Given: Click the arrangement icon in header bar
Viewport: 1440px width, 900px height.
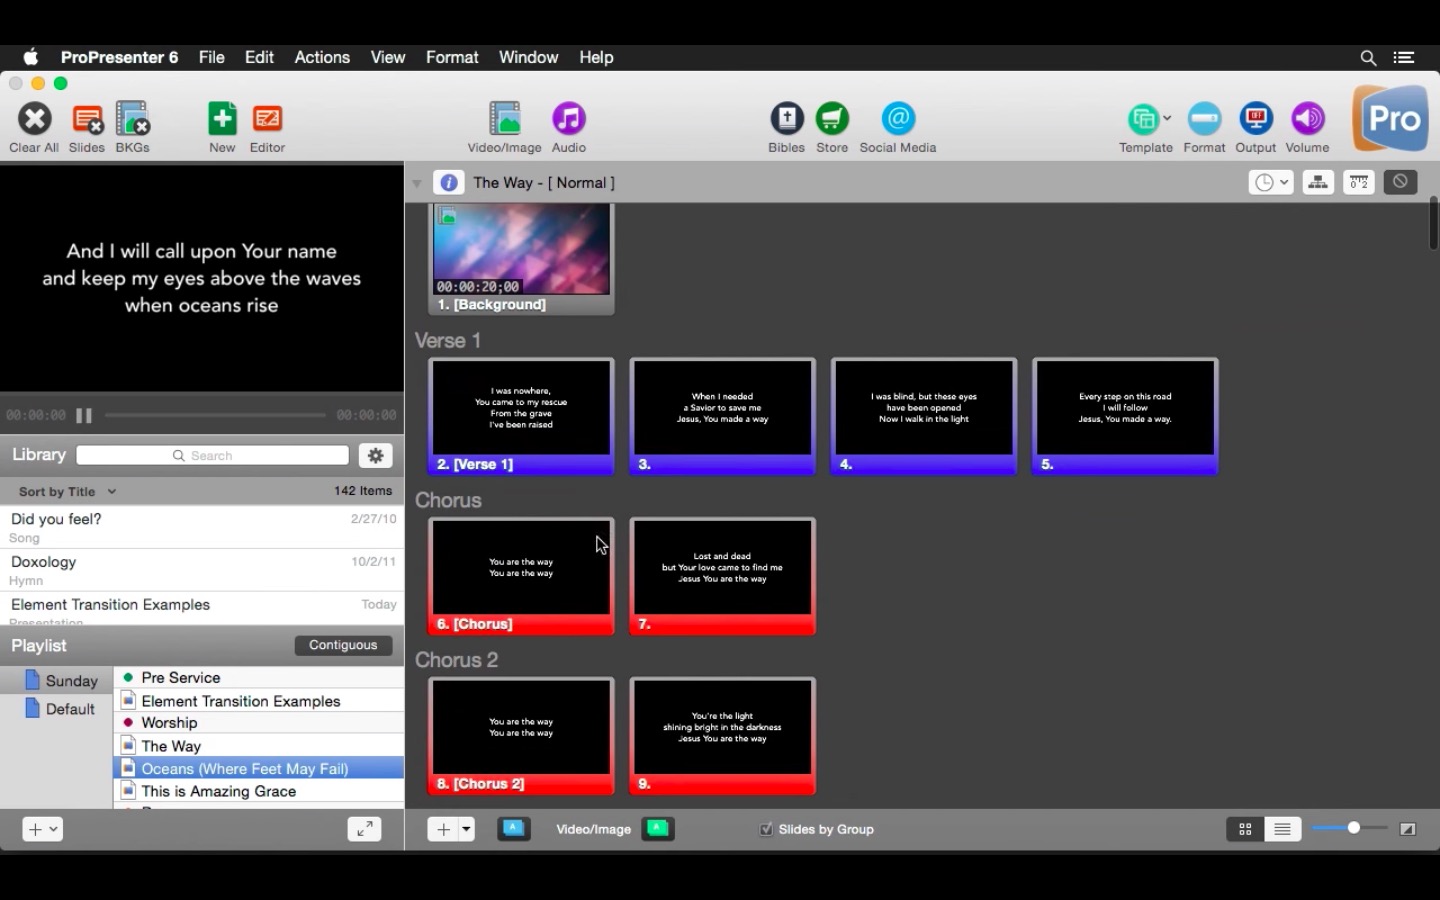Looking at the screenshot, I should click(1318, 182).
